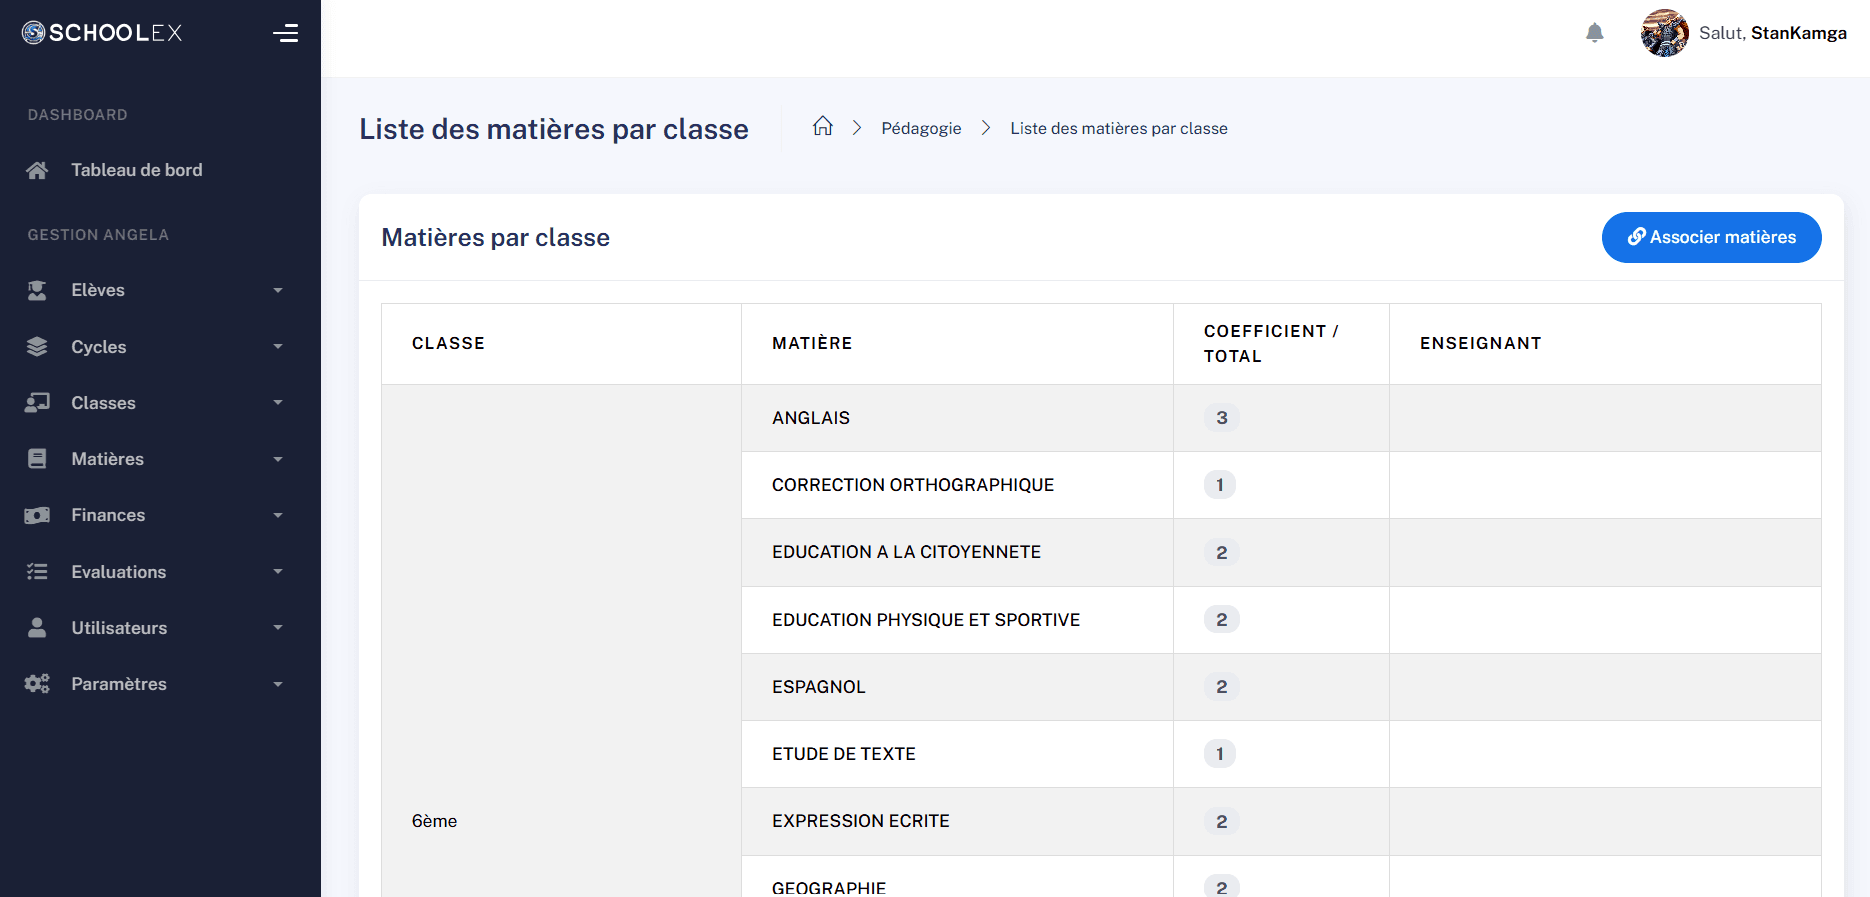
Task: Click the Matières book icon
Action: point(37,458)
